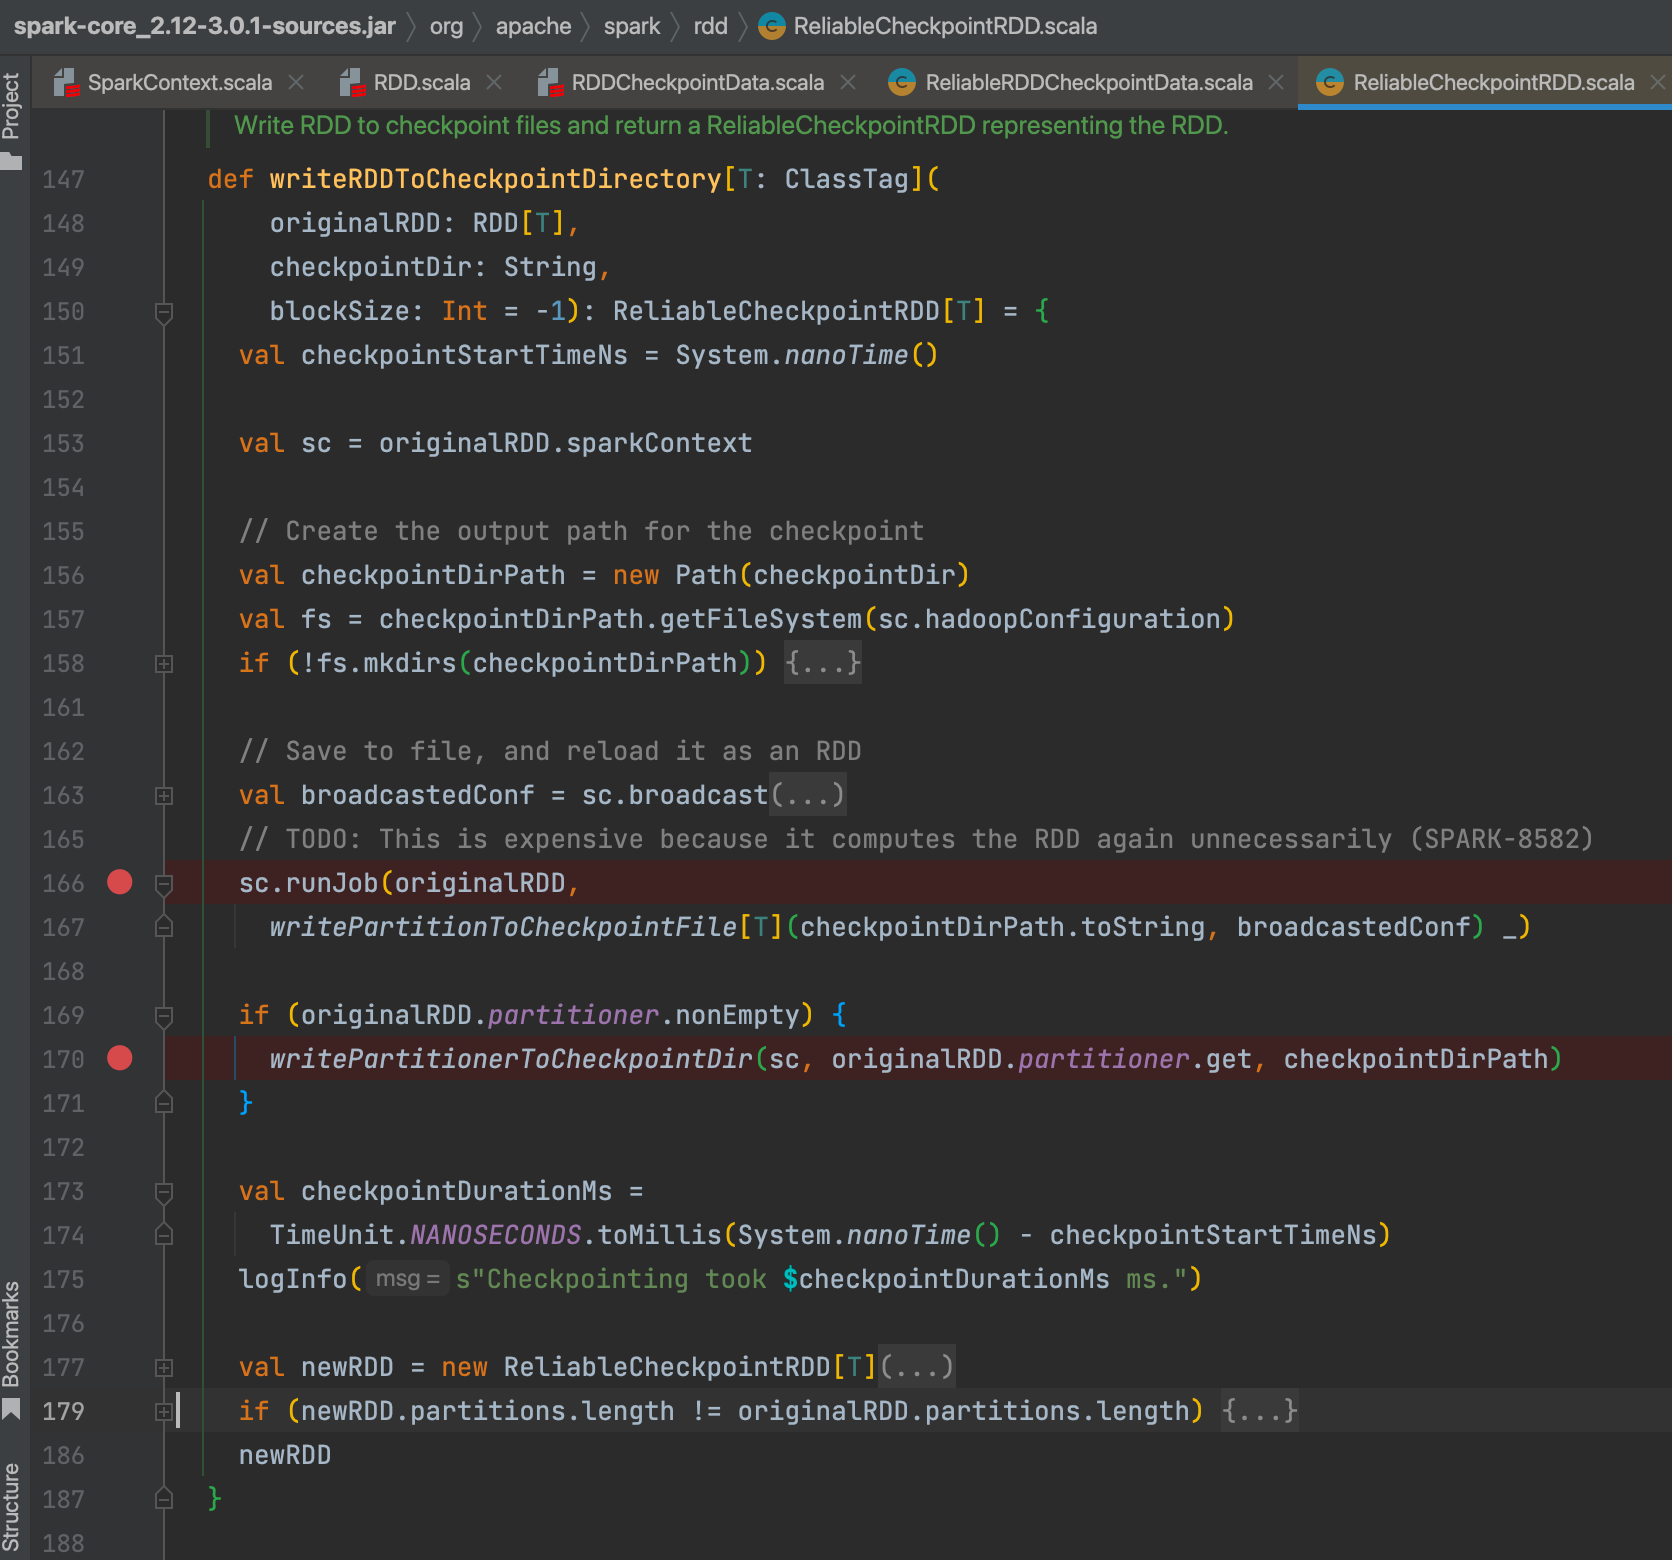The height and width of the screenshot is (1560, 1672).
Task: Collapse fold end marker at line 167
Action: pos(164,927)
